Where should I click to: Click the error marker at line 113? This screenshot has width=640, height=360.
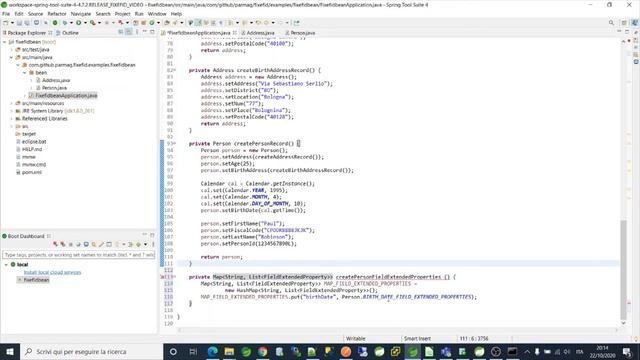pyautogui.click(x=162, y=277)
